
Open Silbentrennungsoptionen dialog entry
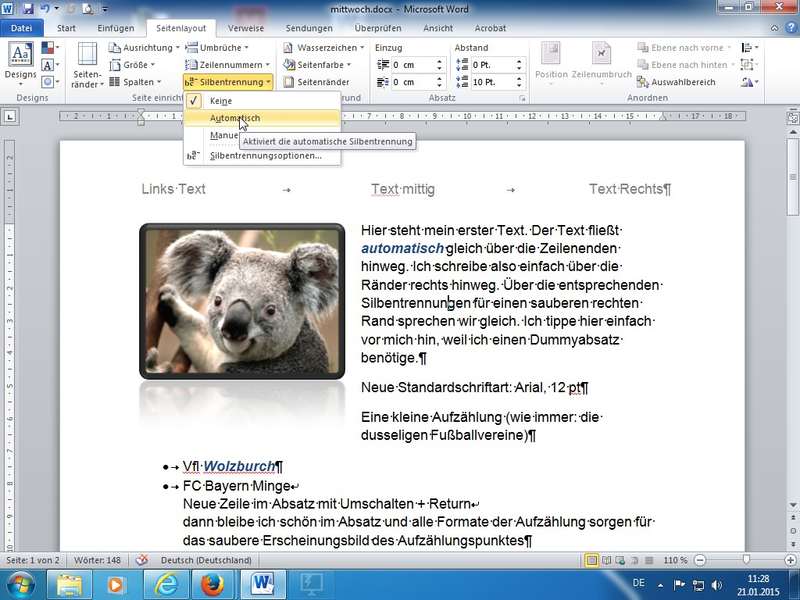point(265,156)
